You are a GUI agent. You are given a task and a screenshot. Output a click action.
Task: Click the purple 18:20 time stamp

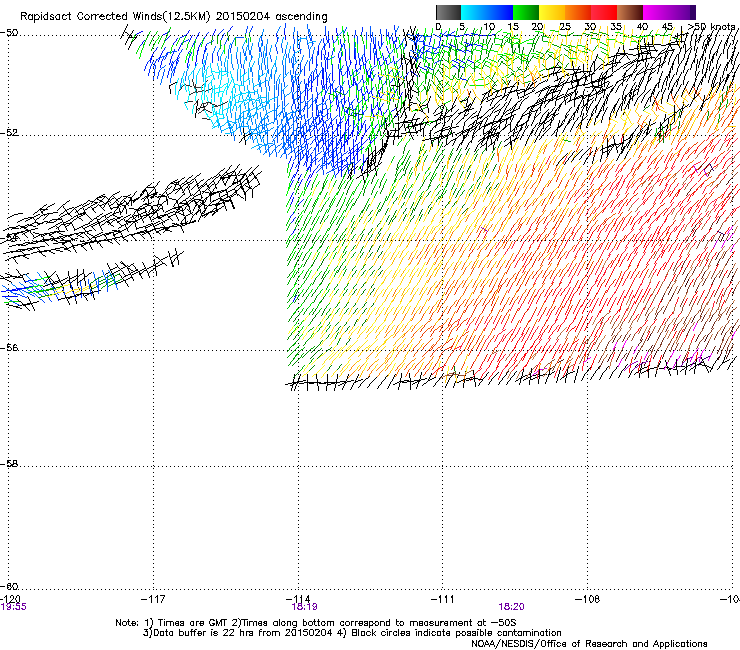(511, 607)
